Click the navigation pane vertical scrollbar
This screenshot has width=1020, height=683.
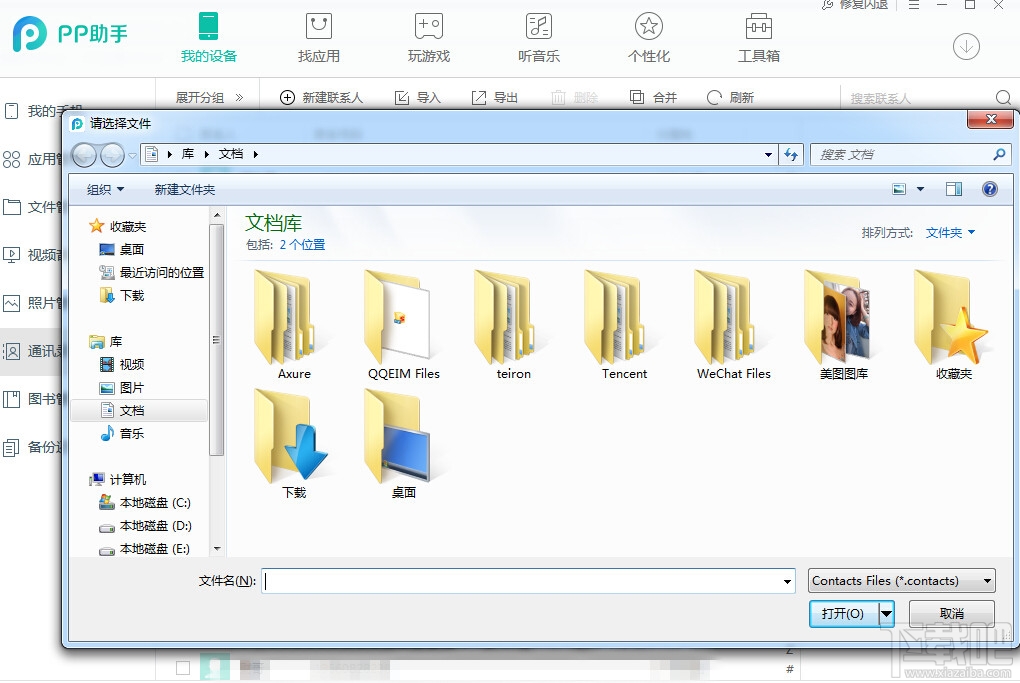tap(216, 340)
